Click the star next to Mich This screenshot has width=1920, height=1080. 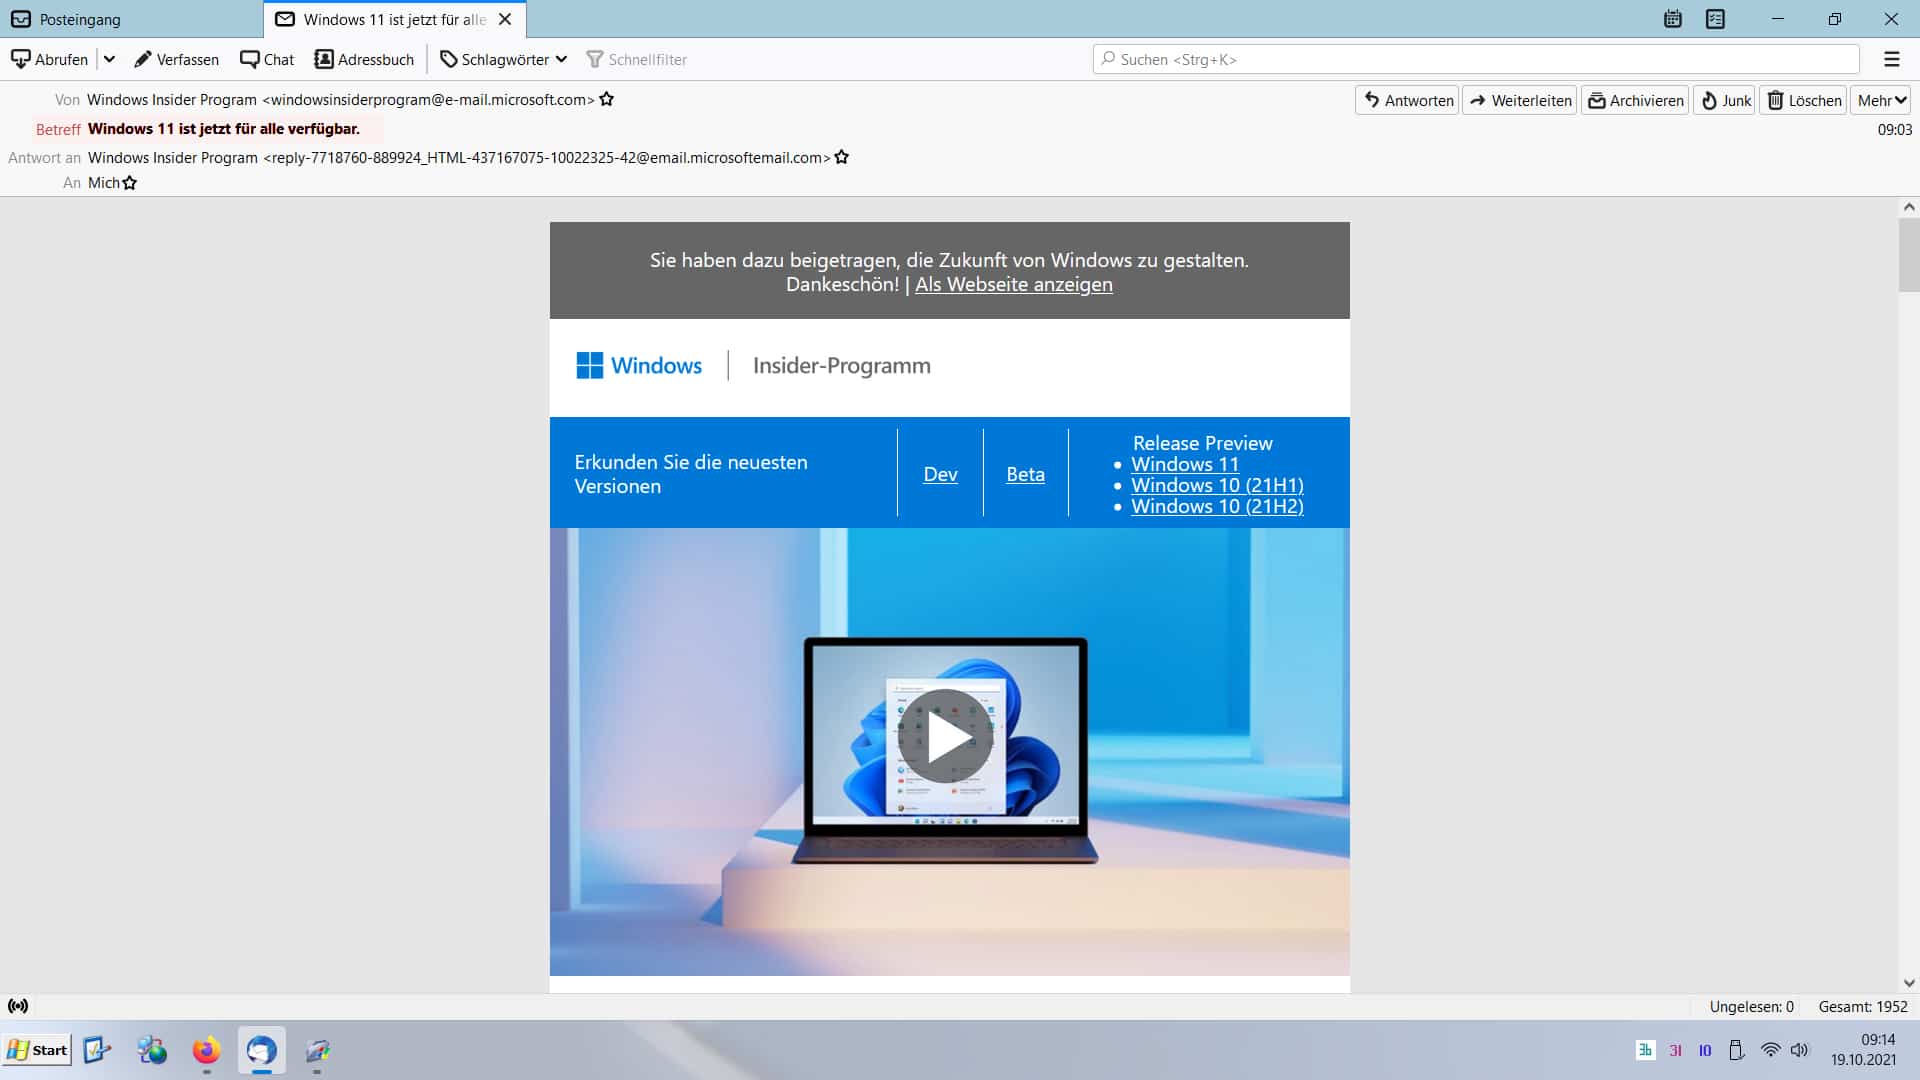pos(129,183)
